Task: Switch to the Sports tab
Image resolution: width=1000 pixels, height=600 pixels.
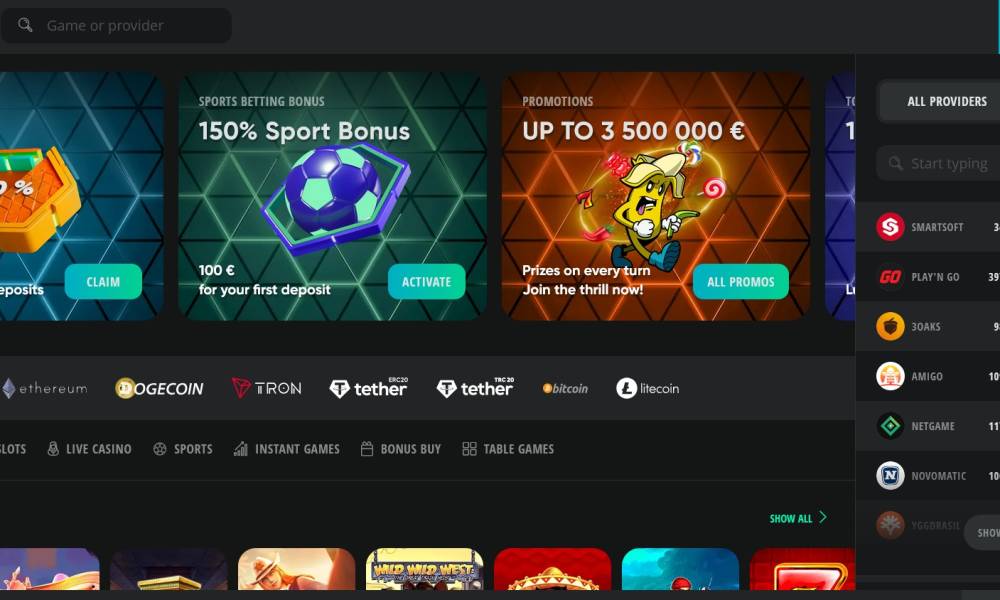Action: point(182,449)
